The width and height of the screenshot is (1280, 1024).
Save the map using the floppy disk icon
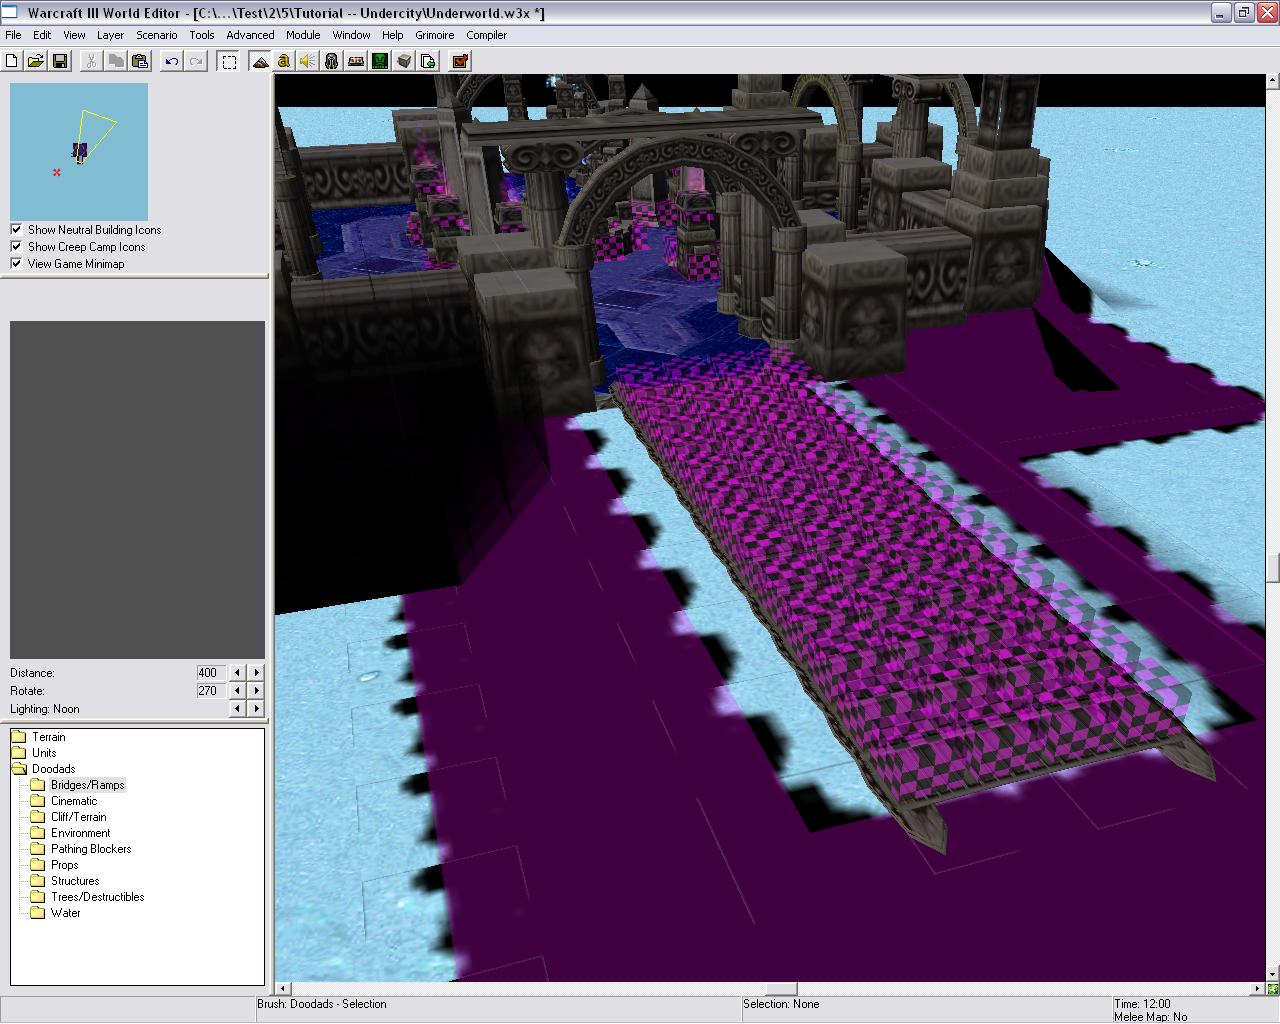tap(60, 61)
